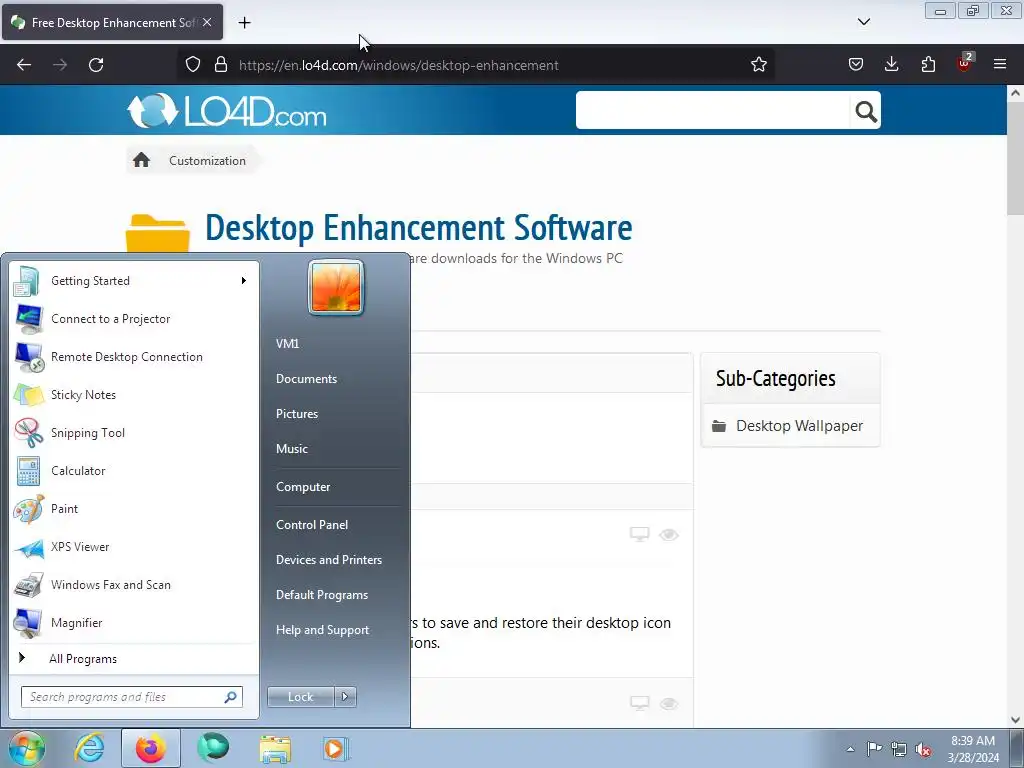The height and width of the screenshot is (768, 1024).
Task: Start the Magnifier tool
Action: (134, 622)
